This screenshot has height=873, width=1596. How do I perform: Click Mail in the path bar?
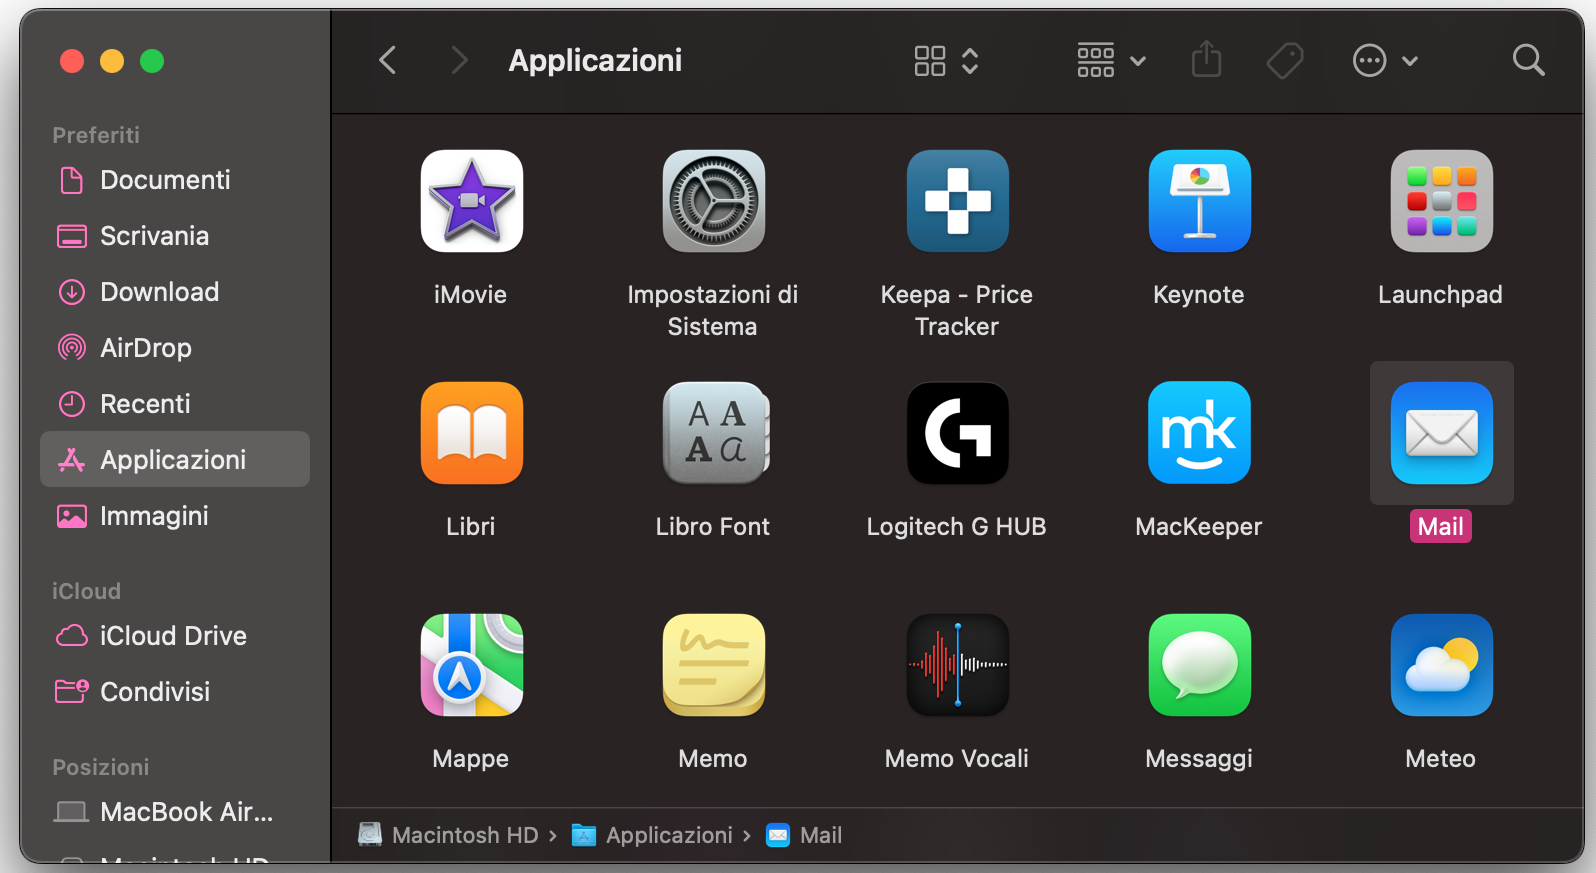tap(804, 835)
